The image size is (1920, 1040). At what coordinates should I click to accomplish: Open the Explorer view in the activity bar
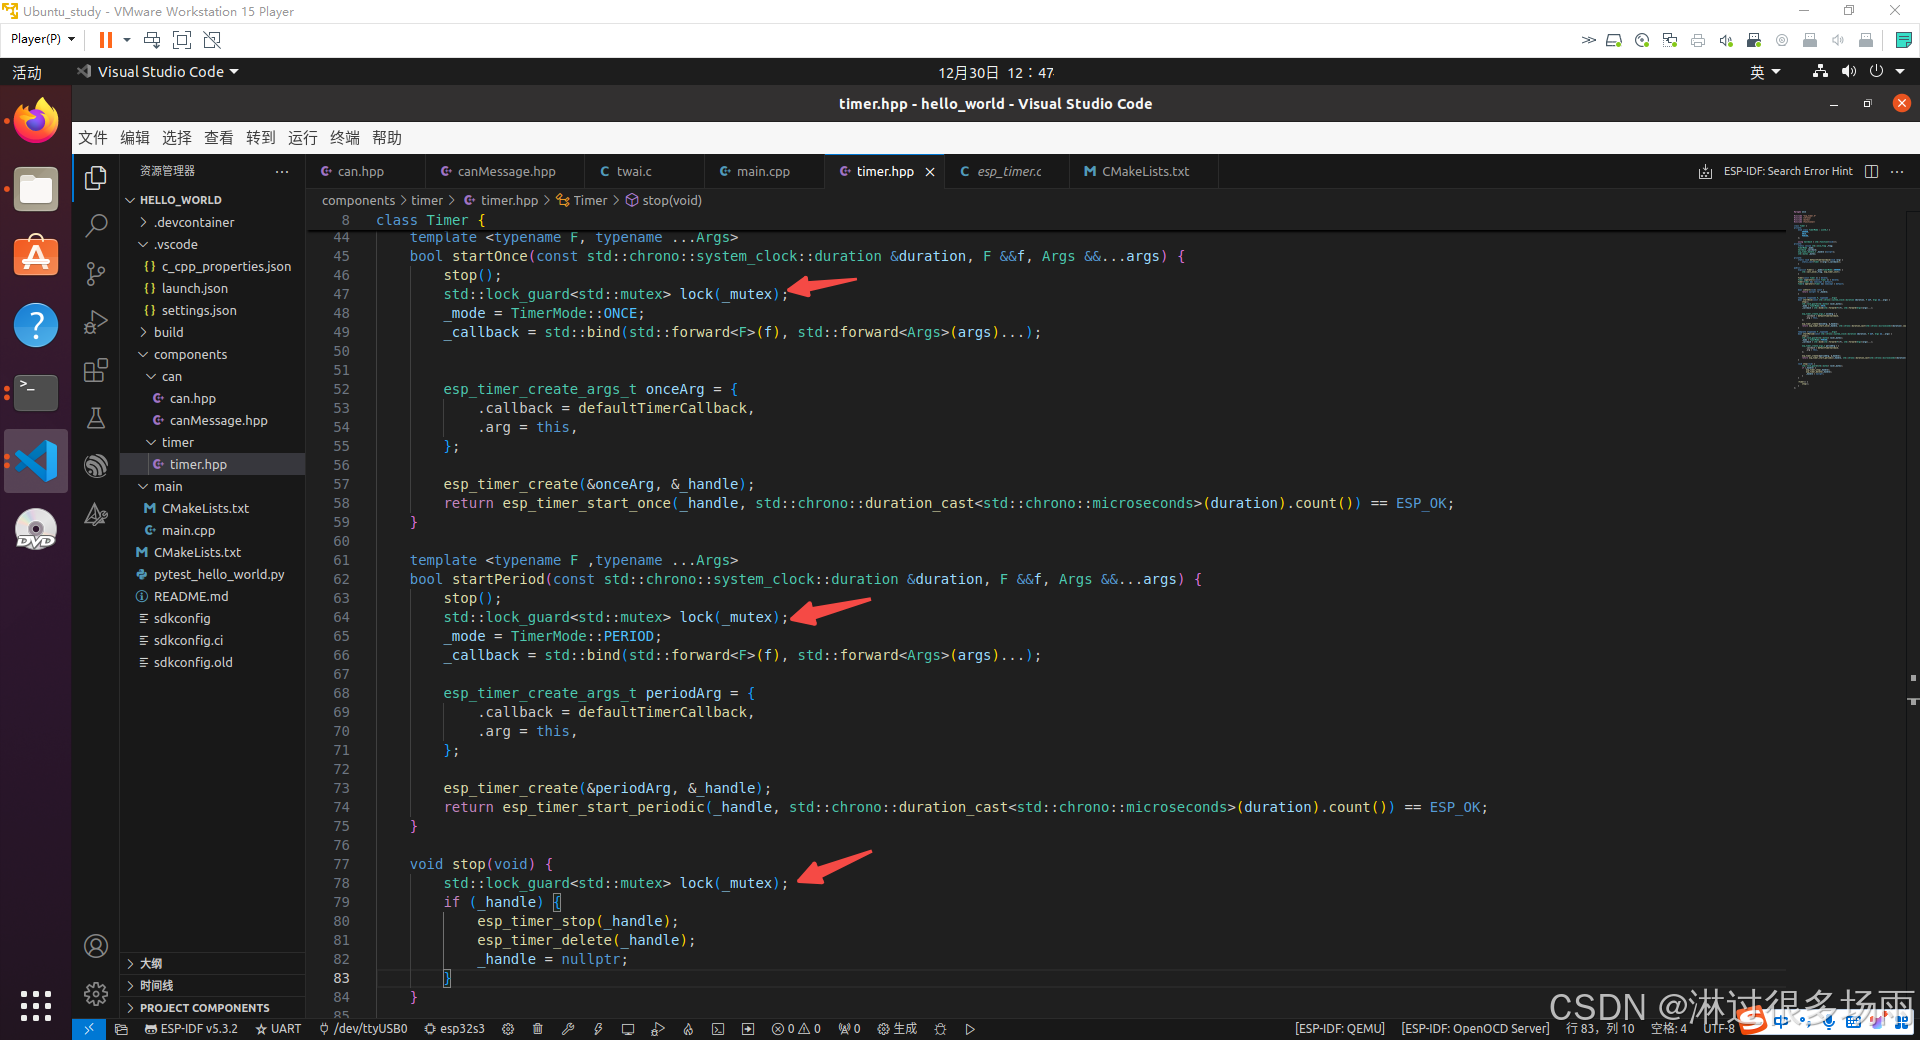[x=96, y=178]
